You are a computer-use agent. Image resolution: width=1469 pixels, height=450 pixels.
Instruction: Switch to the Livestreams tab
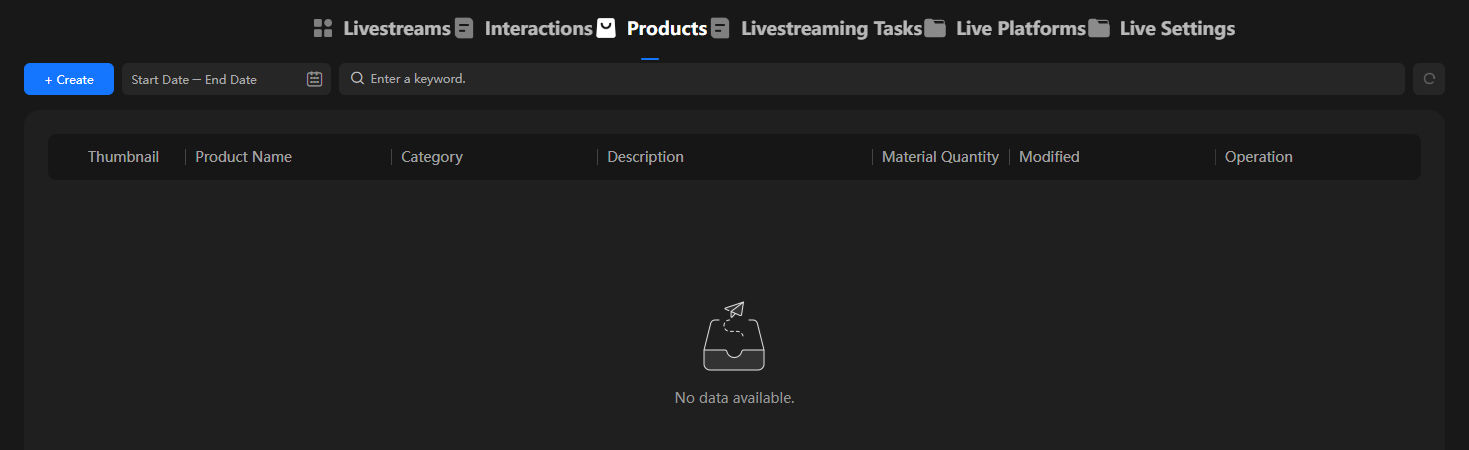397,28
